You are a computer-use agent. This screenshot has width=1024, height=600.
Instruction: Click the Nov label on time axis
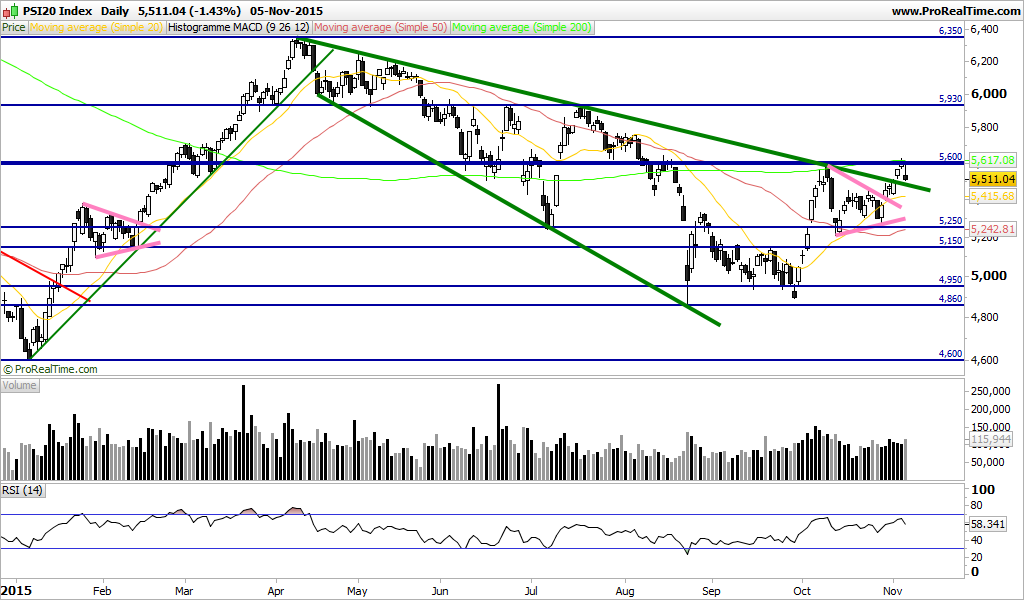tap(893, 591)
